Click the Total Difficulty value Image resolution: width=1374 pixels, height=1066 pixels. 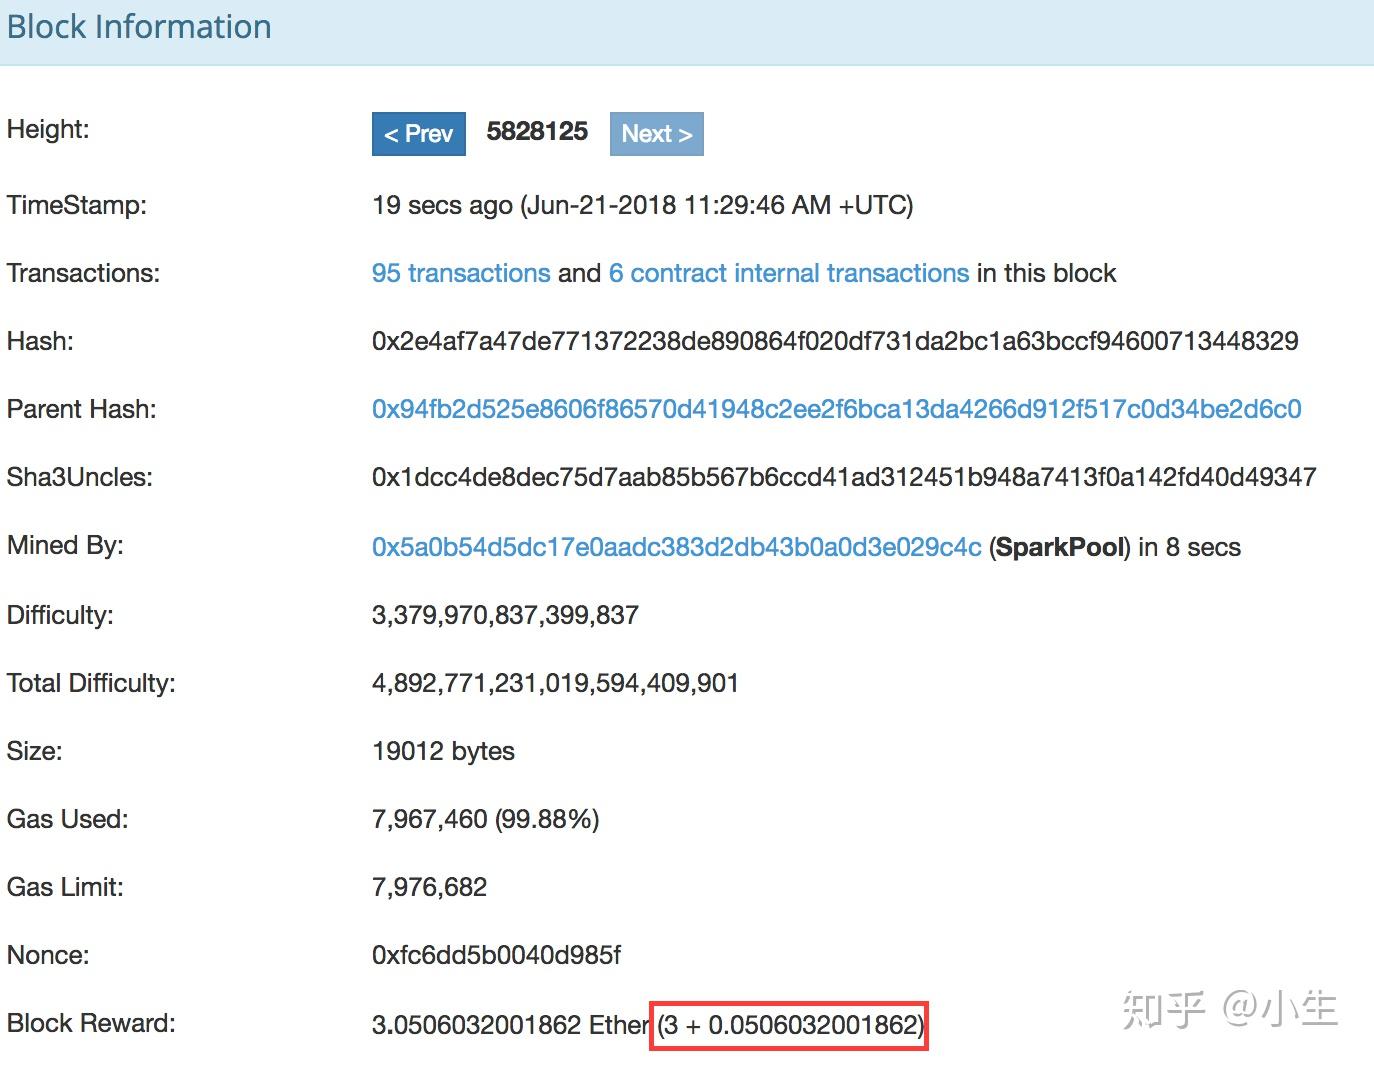pyautogui.click(x=555, y=683)
